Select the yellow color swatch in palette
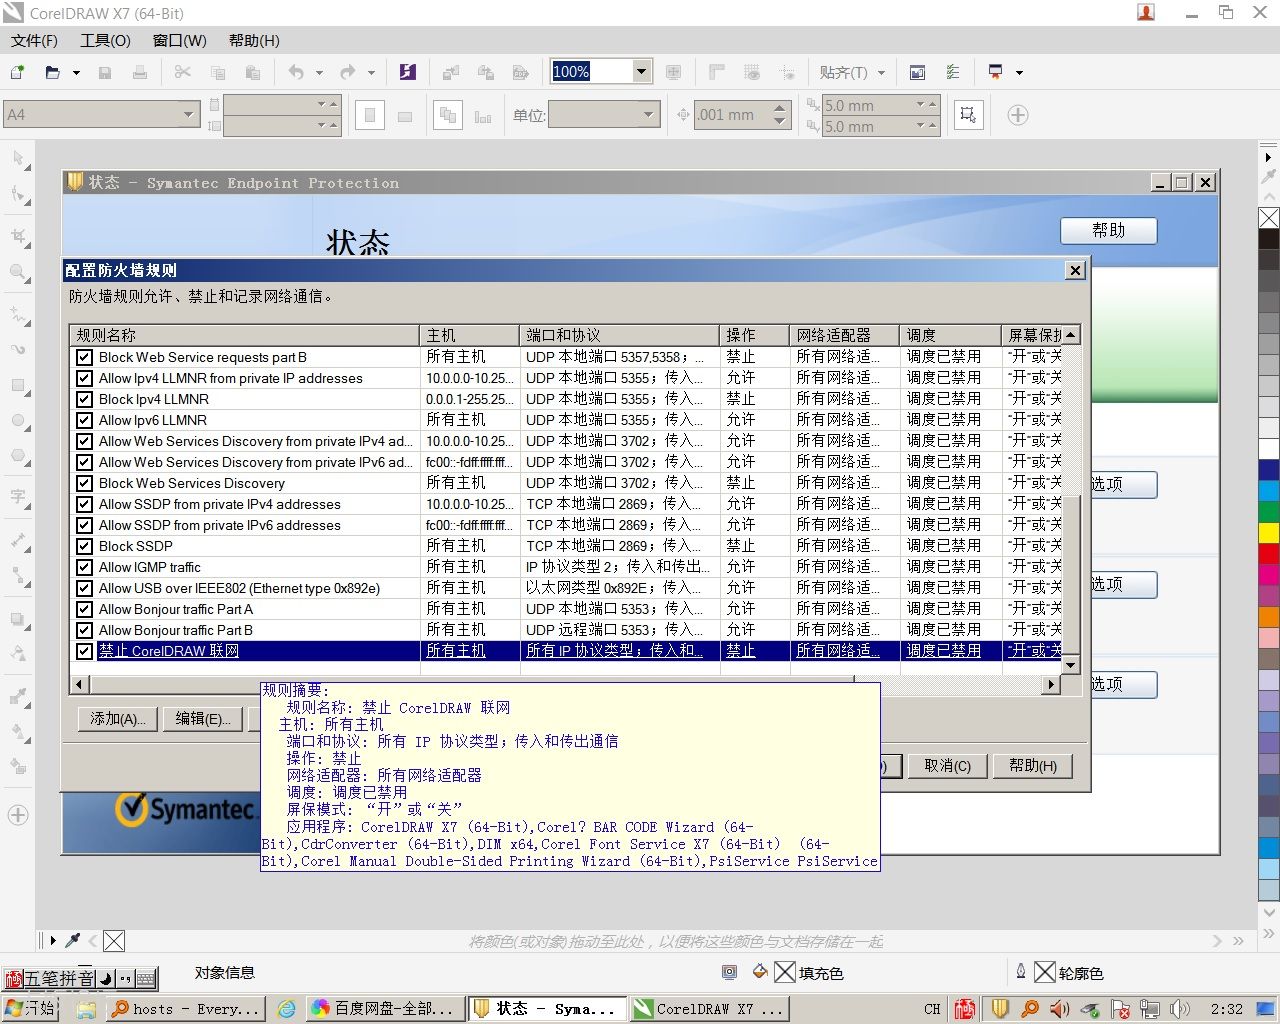Image resolution: width=1280 pixels, height=1024 pixels. point(1269,532)
